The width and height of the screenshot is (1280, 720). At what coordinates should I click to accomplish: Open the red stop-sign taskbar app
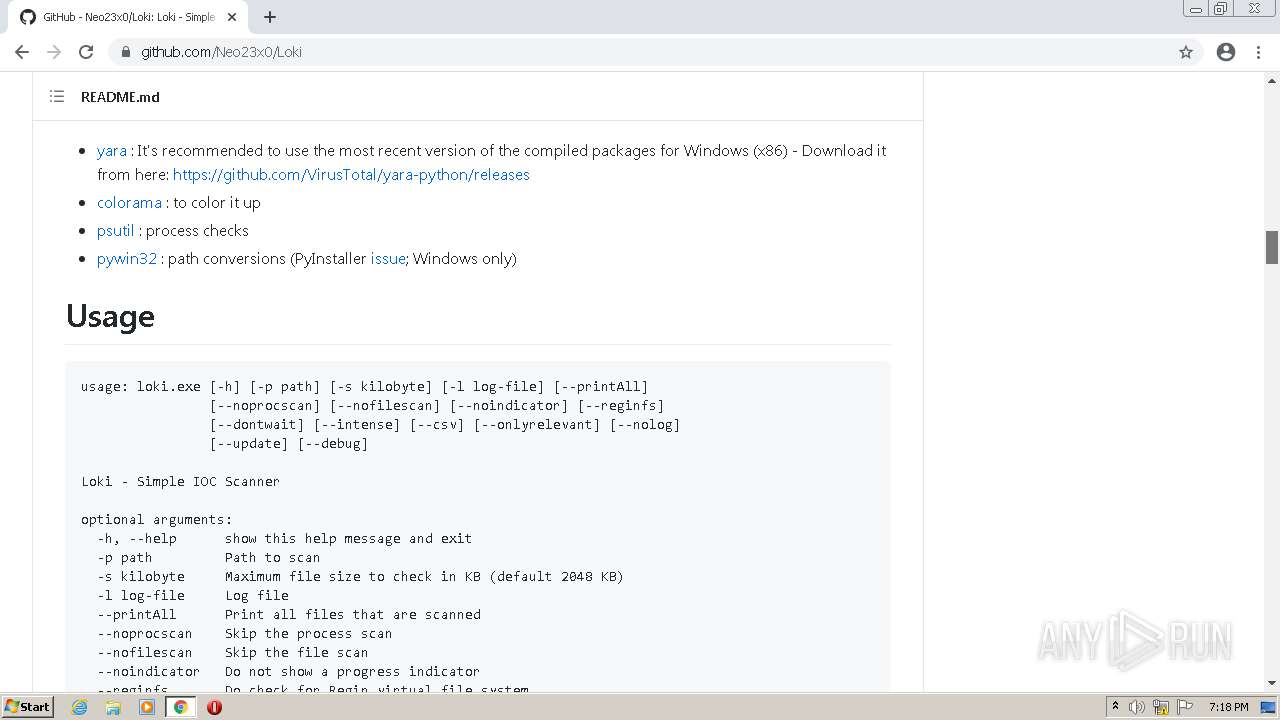click(214, 707)
